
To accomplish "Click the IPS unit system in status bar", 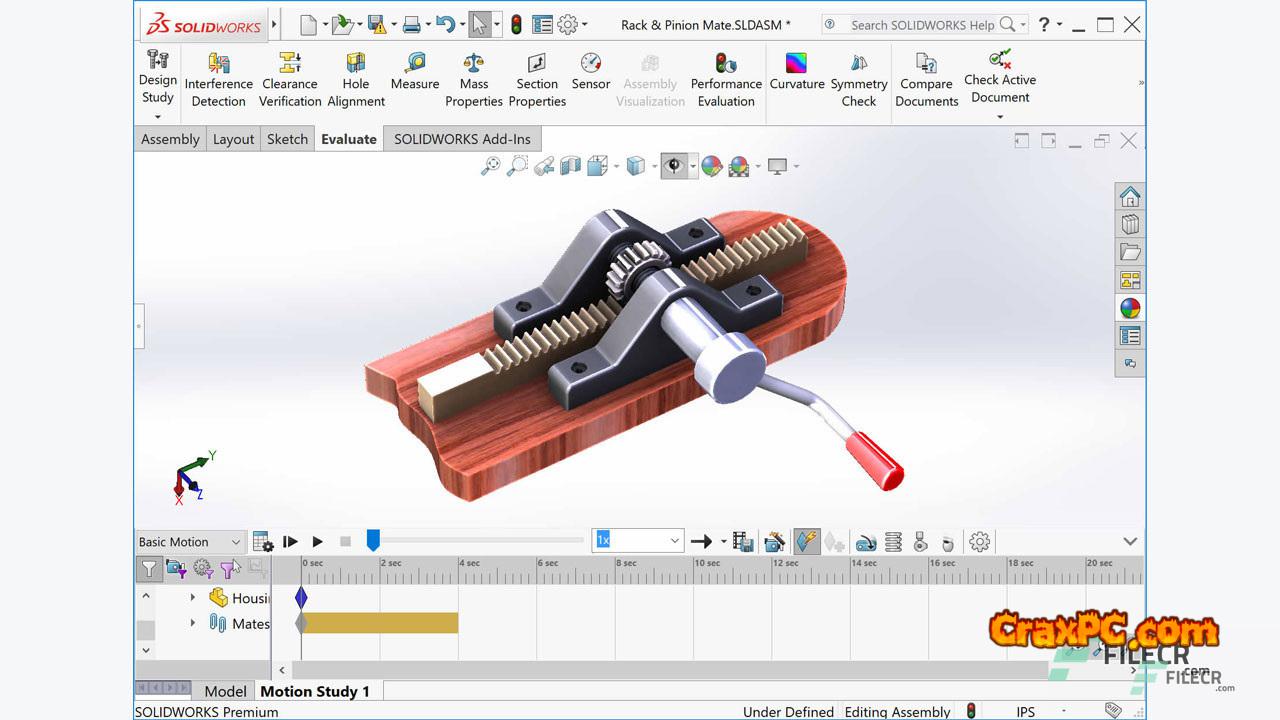I will pos(1026,712).
